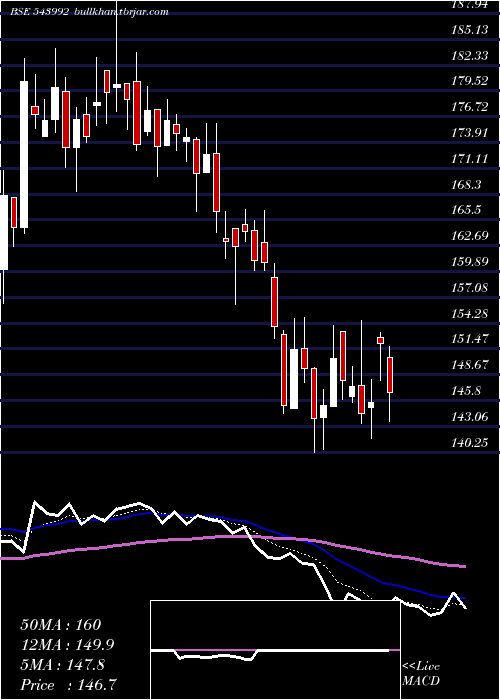Click the 171.11 price axis label

(x=469, y=159)
